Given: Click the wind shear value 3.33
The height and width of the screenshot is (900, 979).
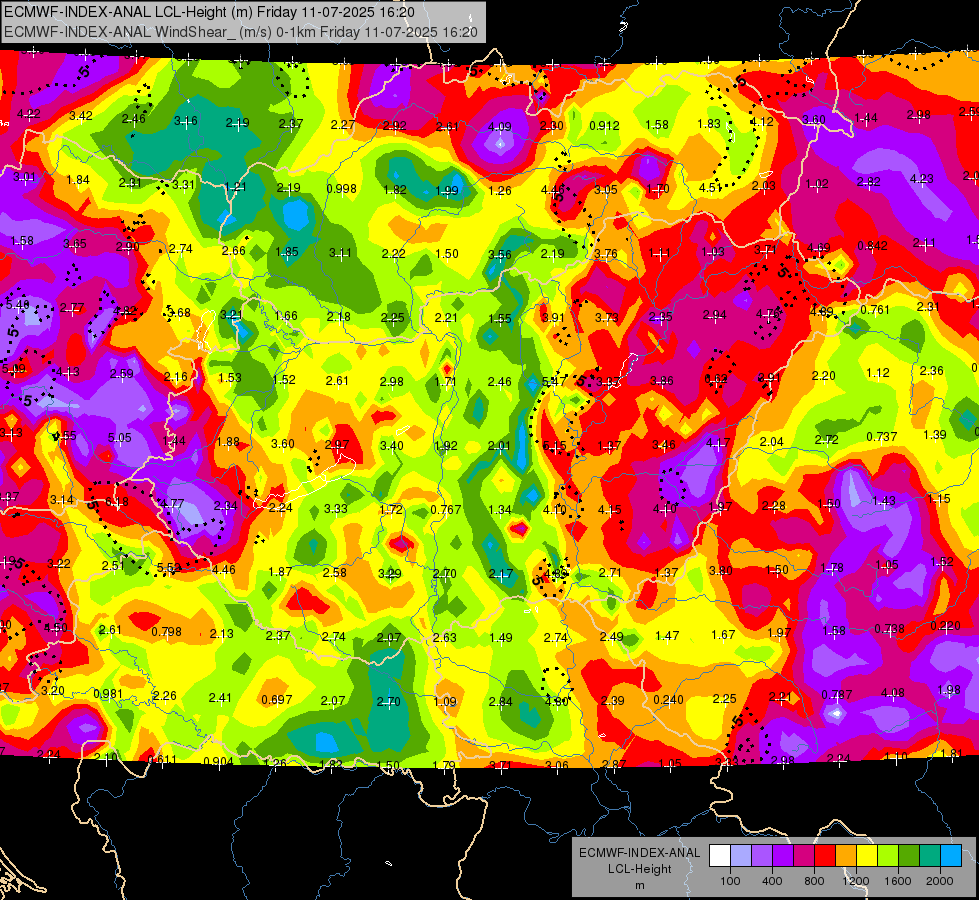Looking at the screenshot, I should pos(336,508).
